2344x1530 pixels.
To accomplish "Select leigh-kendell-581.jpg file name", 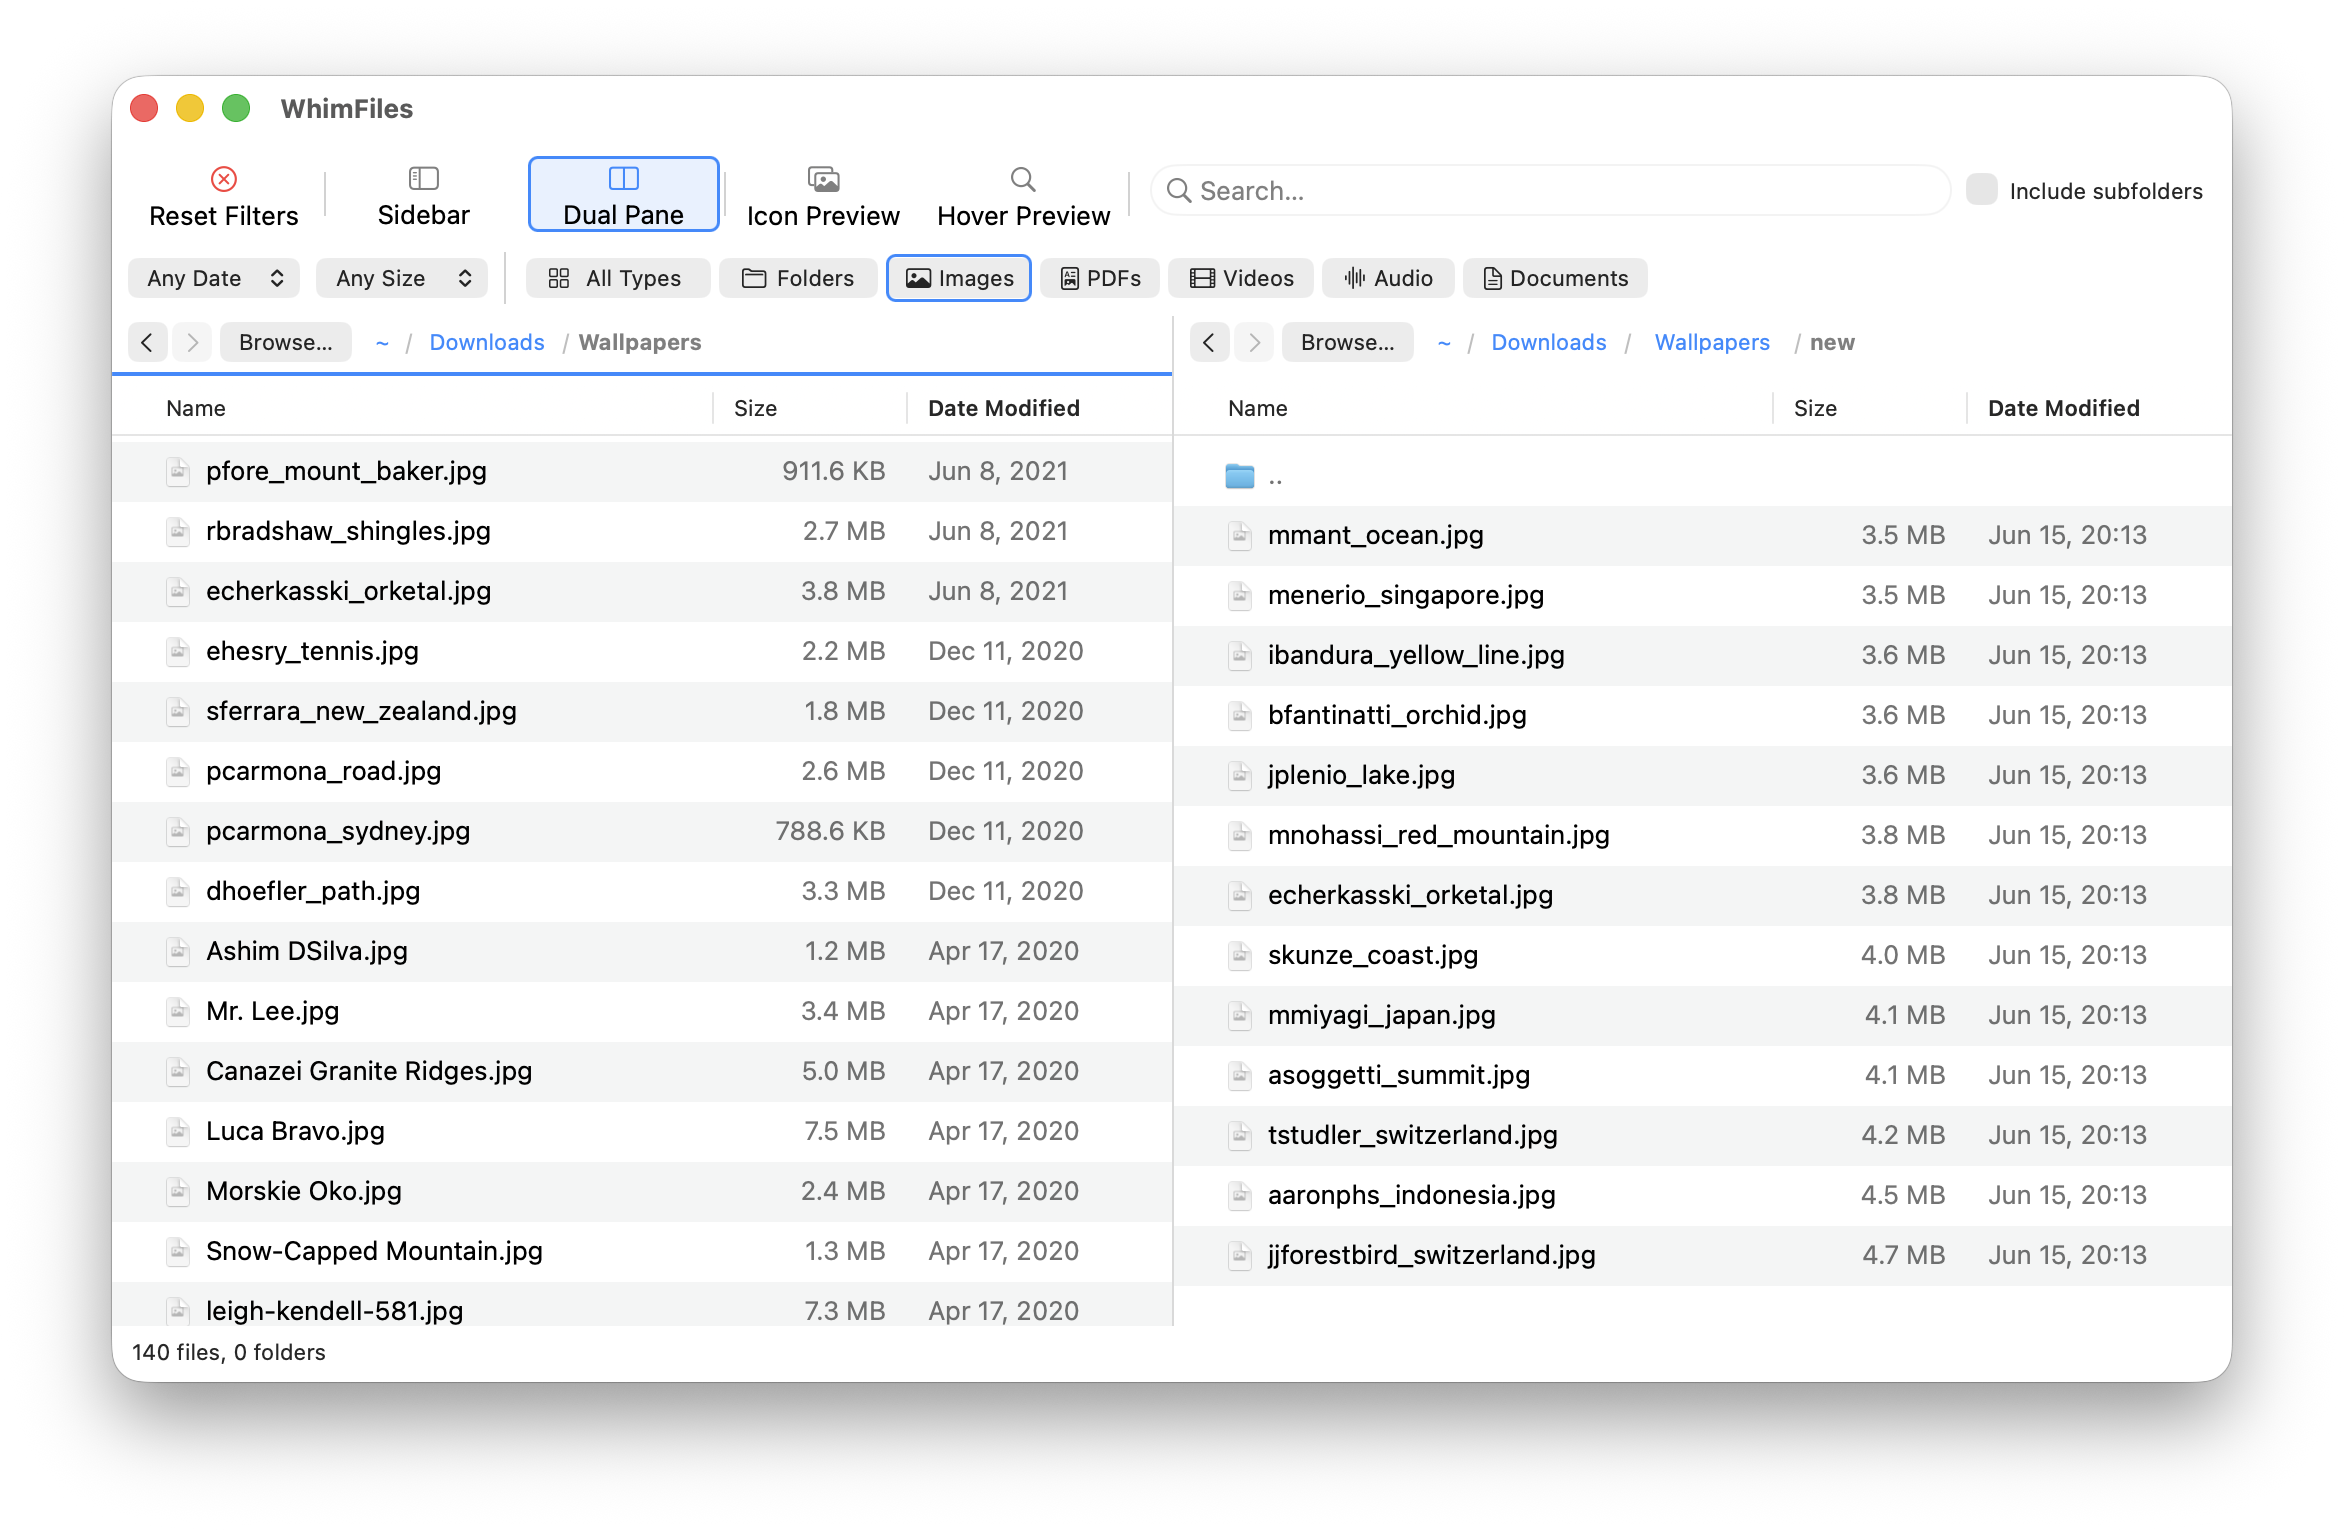I will pyautogui.click(x=334, y=1311).
